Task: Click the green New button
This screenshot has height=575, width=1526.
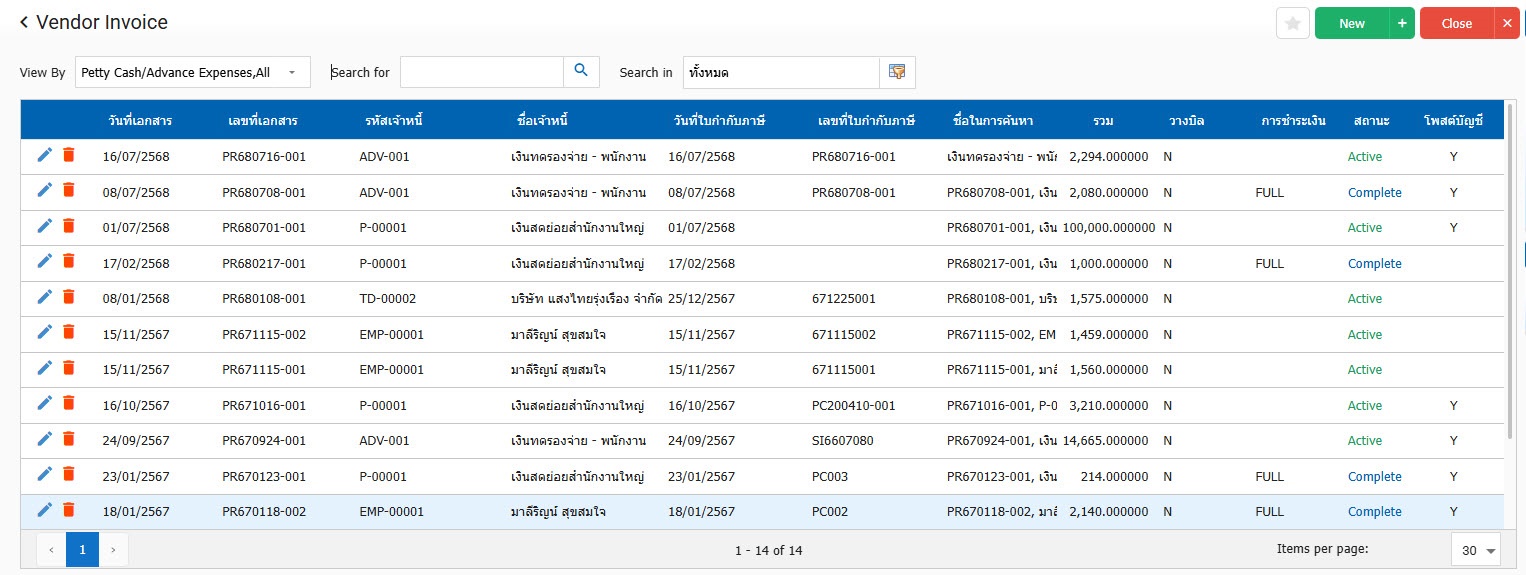Action: tap(1351, 23)
